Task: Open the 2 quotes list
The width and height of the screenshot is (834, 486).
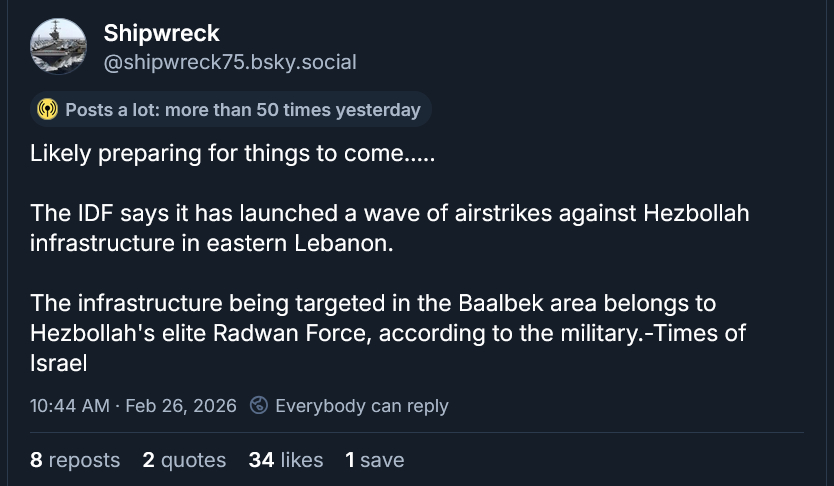Action: click(184, 460)
